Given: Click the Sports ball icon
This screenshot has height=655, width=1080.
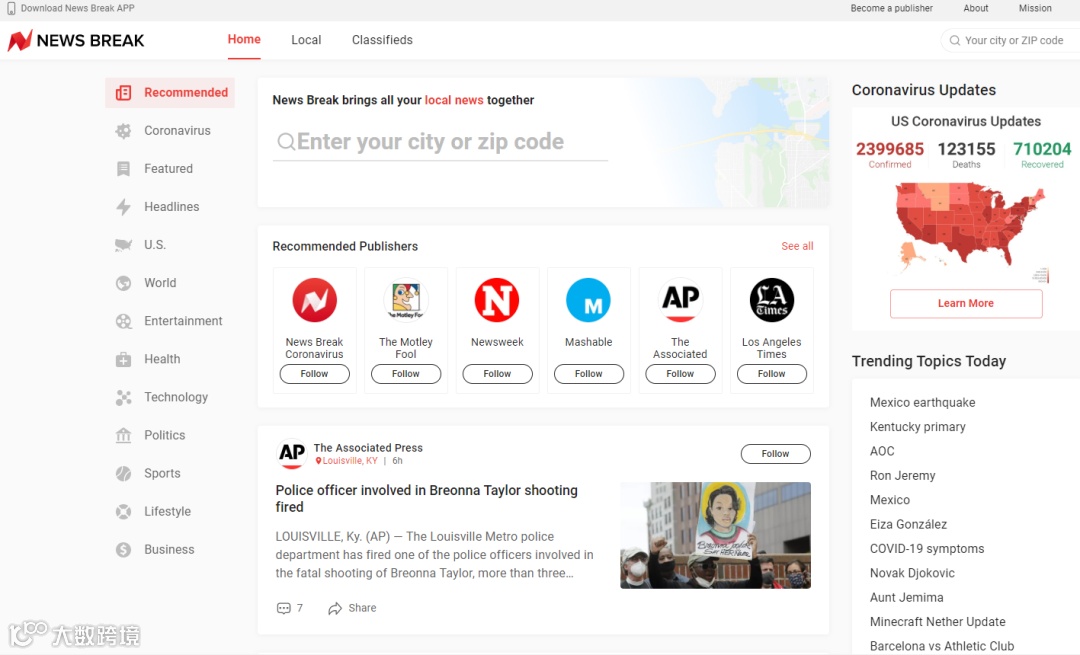Looking at the screenshot, I should tap(123, 474).
